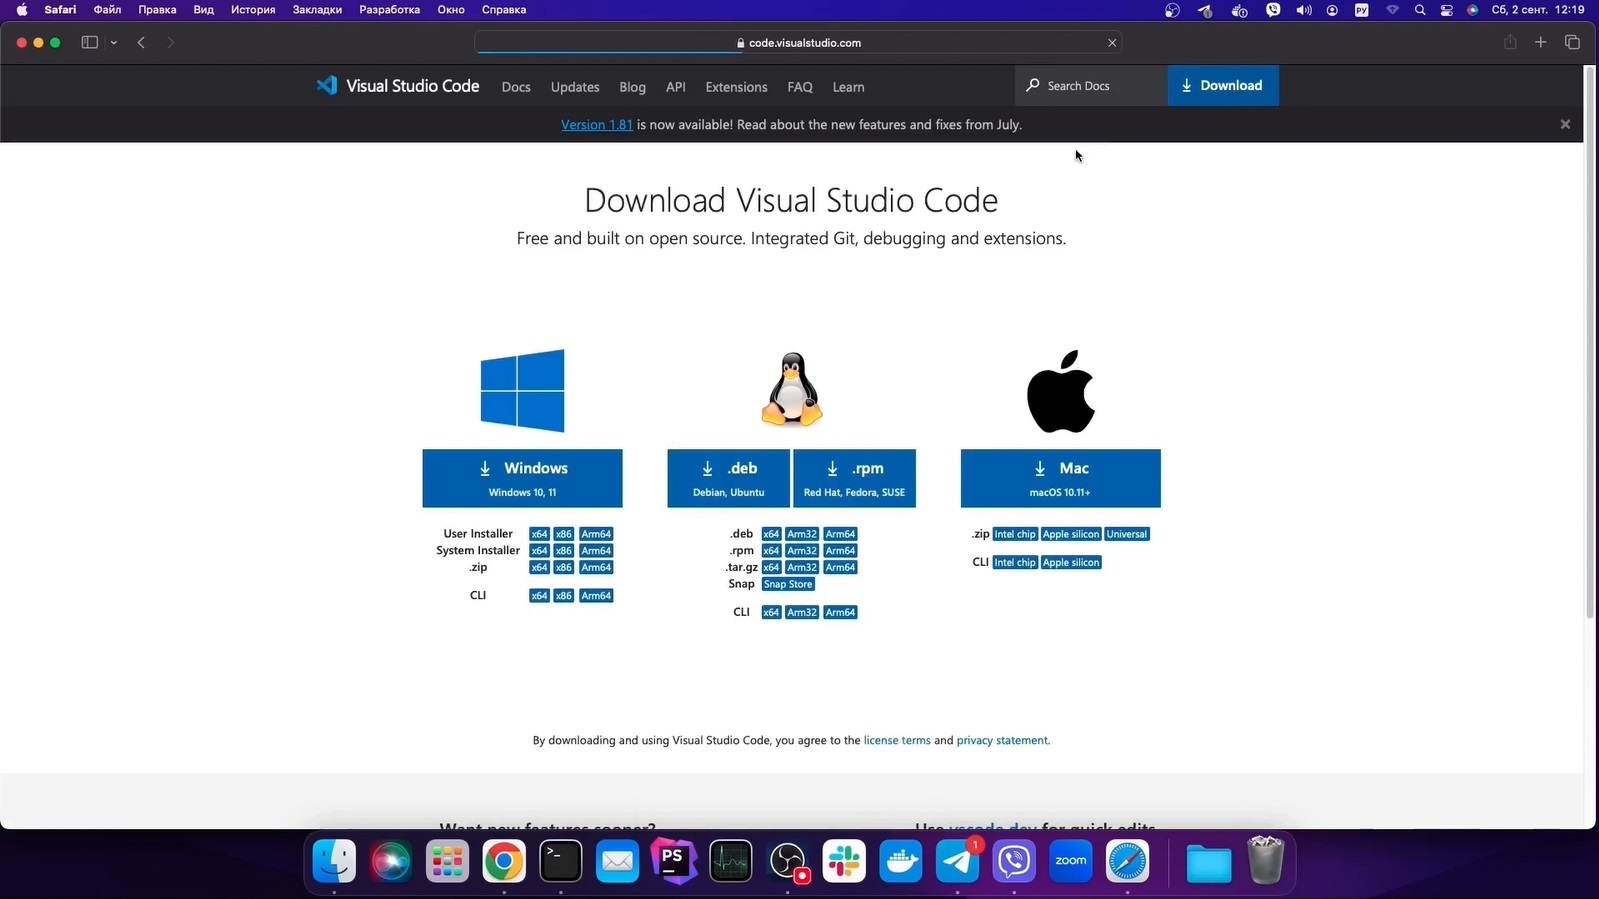Open the Закладки menu in menu bar

317,10
